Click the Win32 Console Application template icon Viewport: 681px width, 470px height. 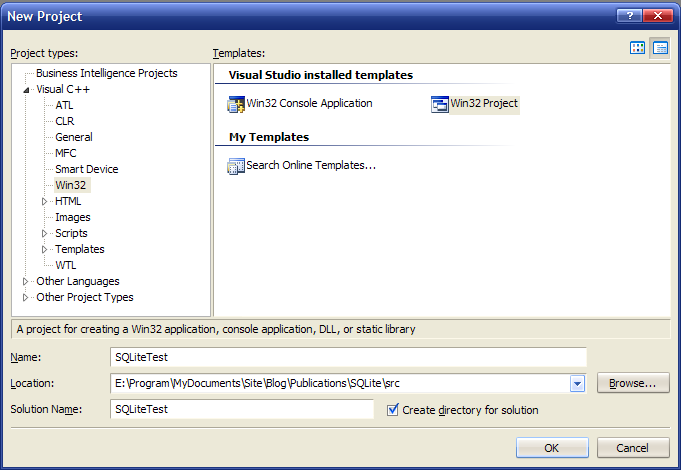tap(236, 105)
